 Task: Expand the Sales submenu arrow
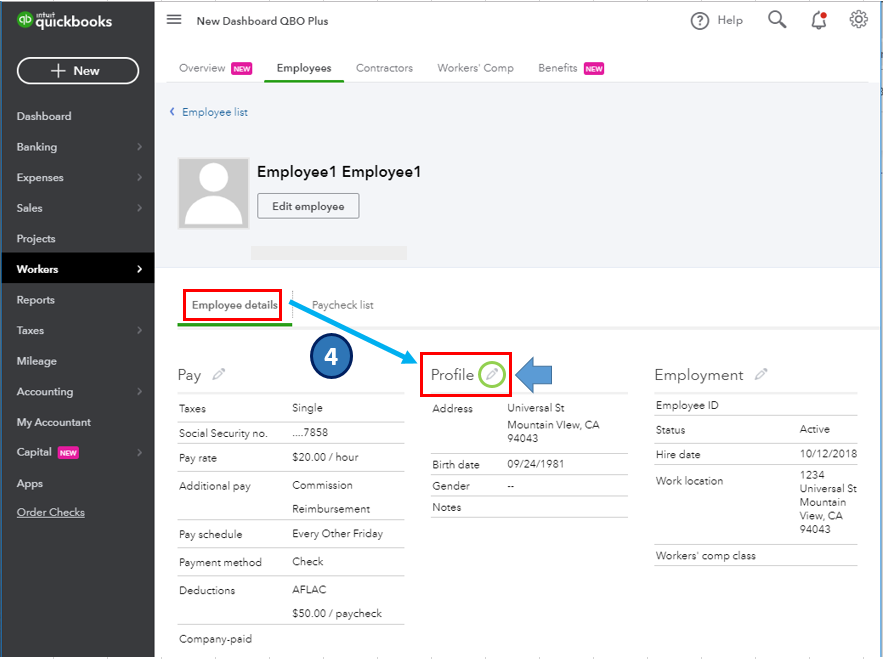click(139, 208)
